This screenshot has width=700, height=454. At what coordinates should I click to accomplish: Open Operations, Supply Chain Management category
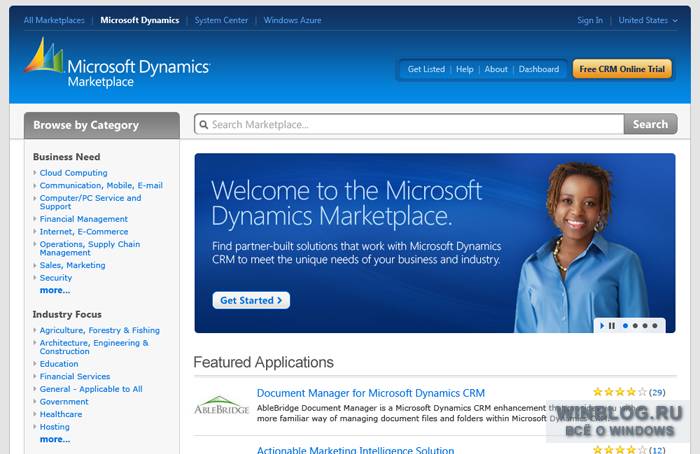[90, 248]
